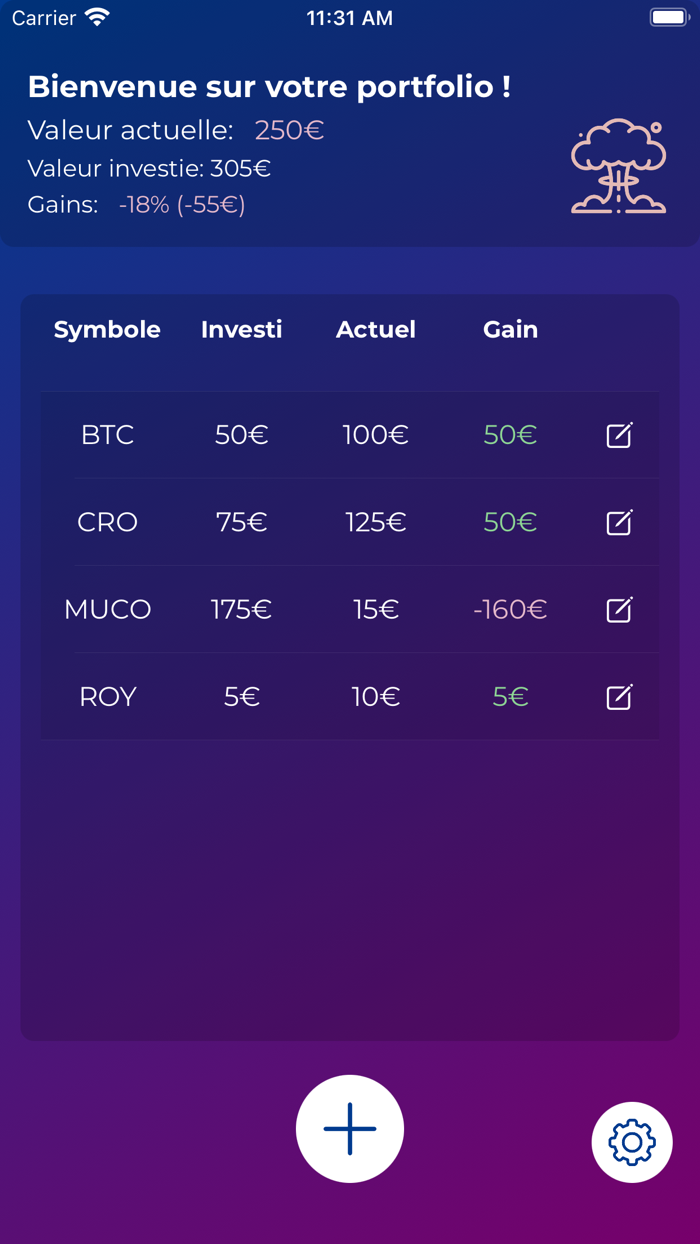Tap the plus button to add a crypto

click(349, 1128)
